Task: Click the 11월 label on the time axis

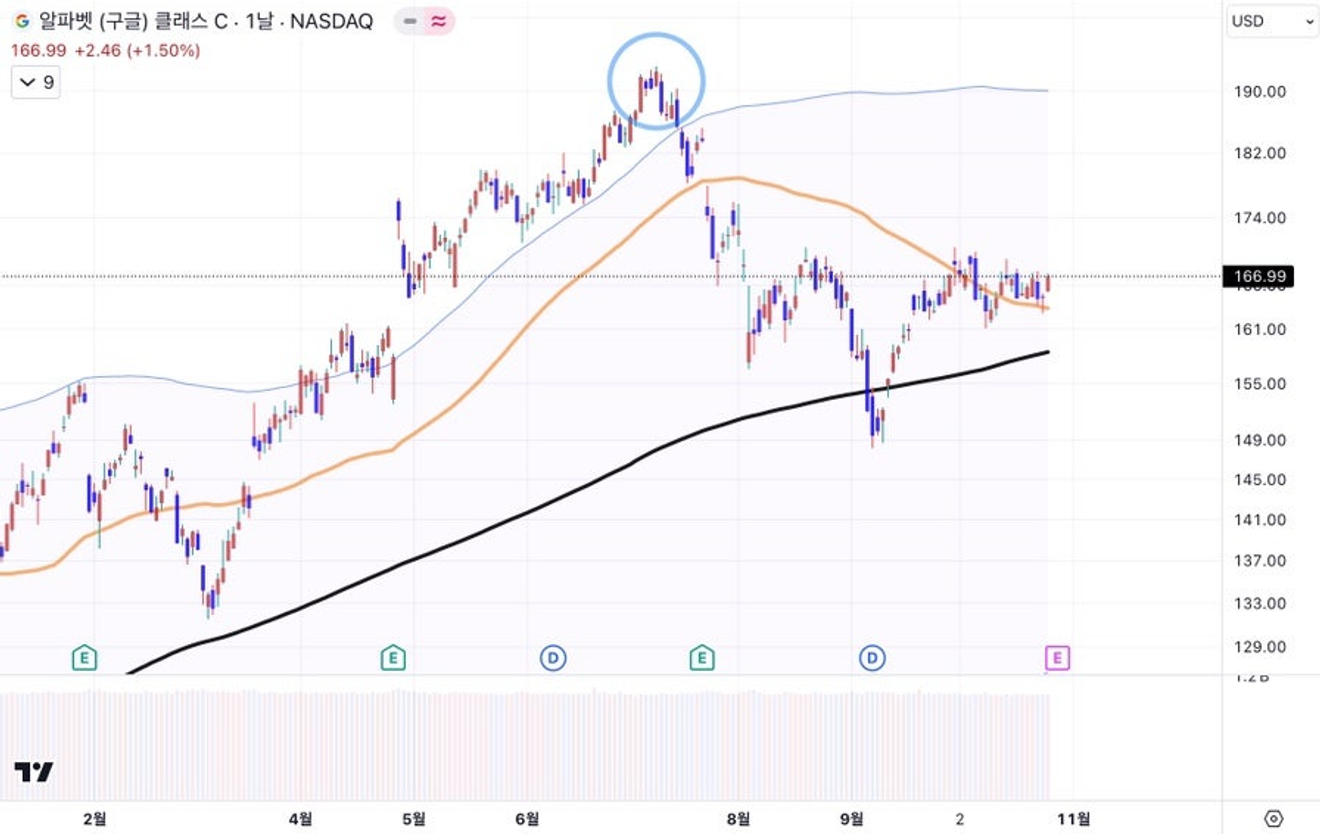Action: click(x=1074, y=819)
